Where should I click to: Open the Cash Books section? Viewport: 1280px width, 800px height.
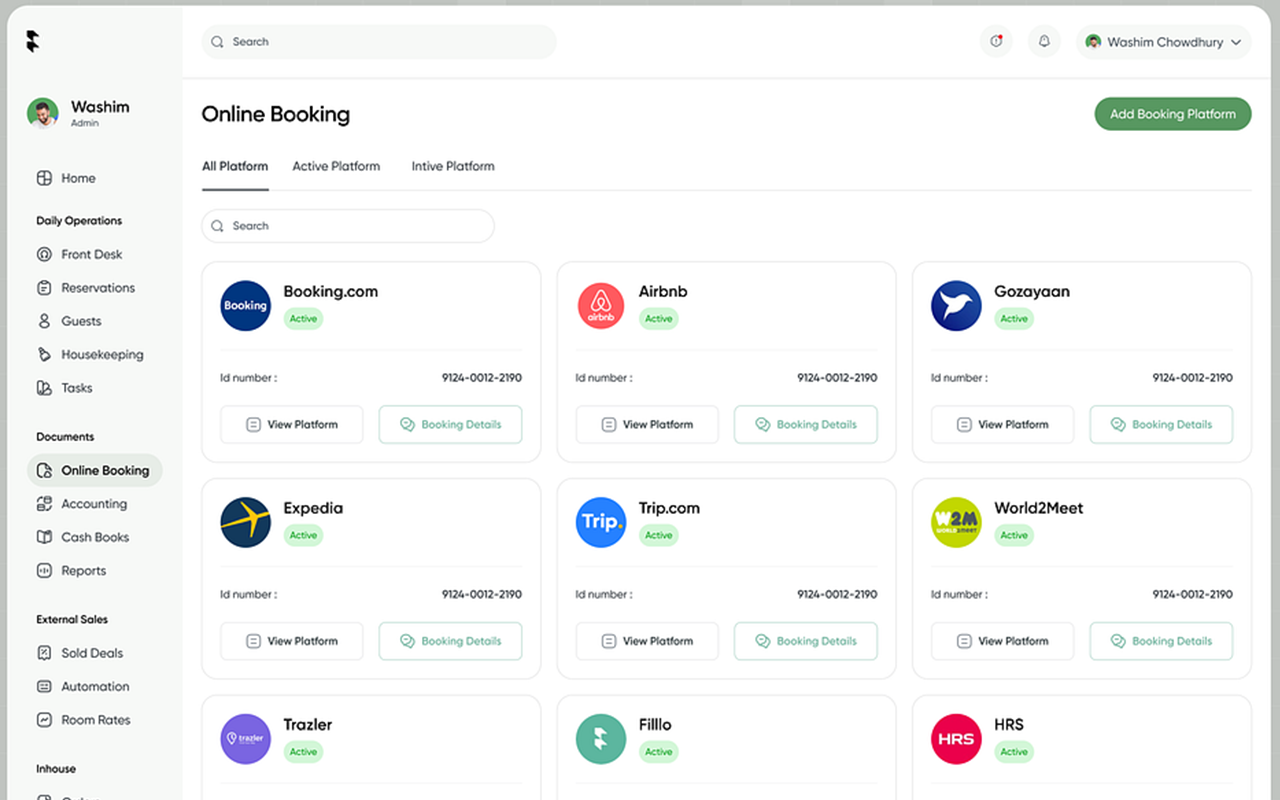(44, 537)
